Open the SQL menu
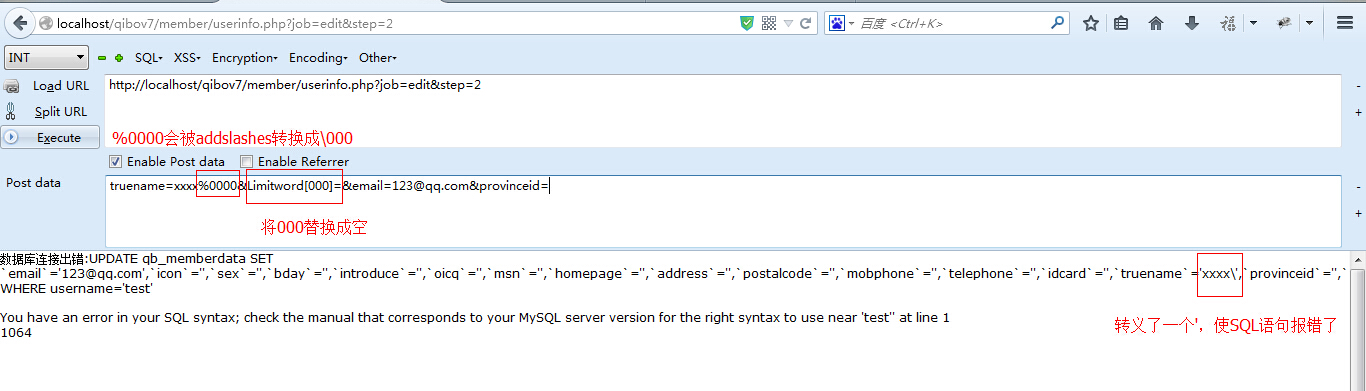This screenshot has width=1366, height=391. point(148,58)
